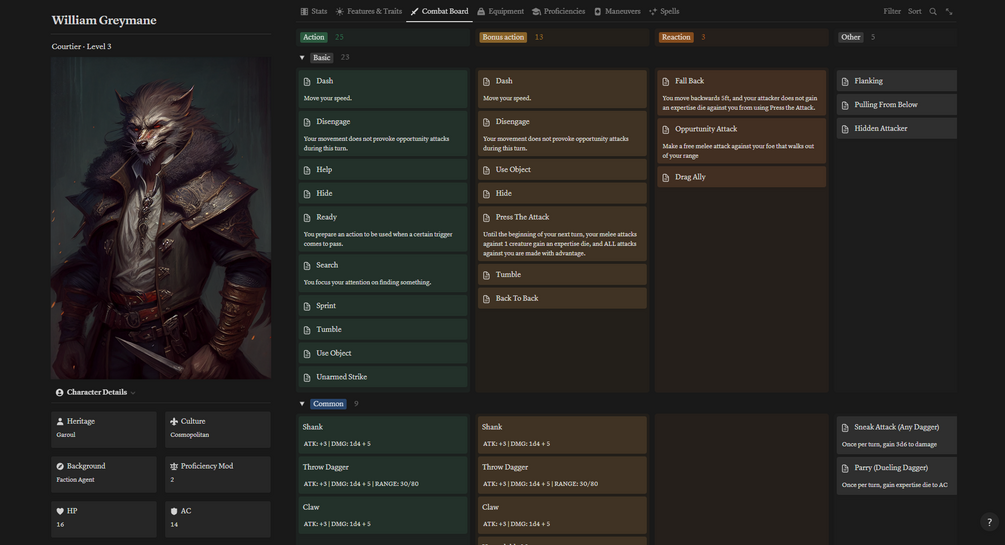Click the Hidden Attacker page icon
1005x545 pixels.
pos(845,129)
